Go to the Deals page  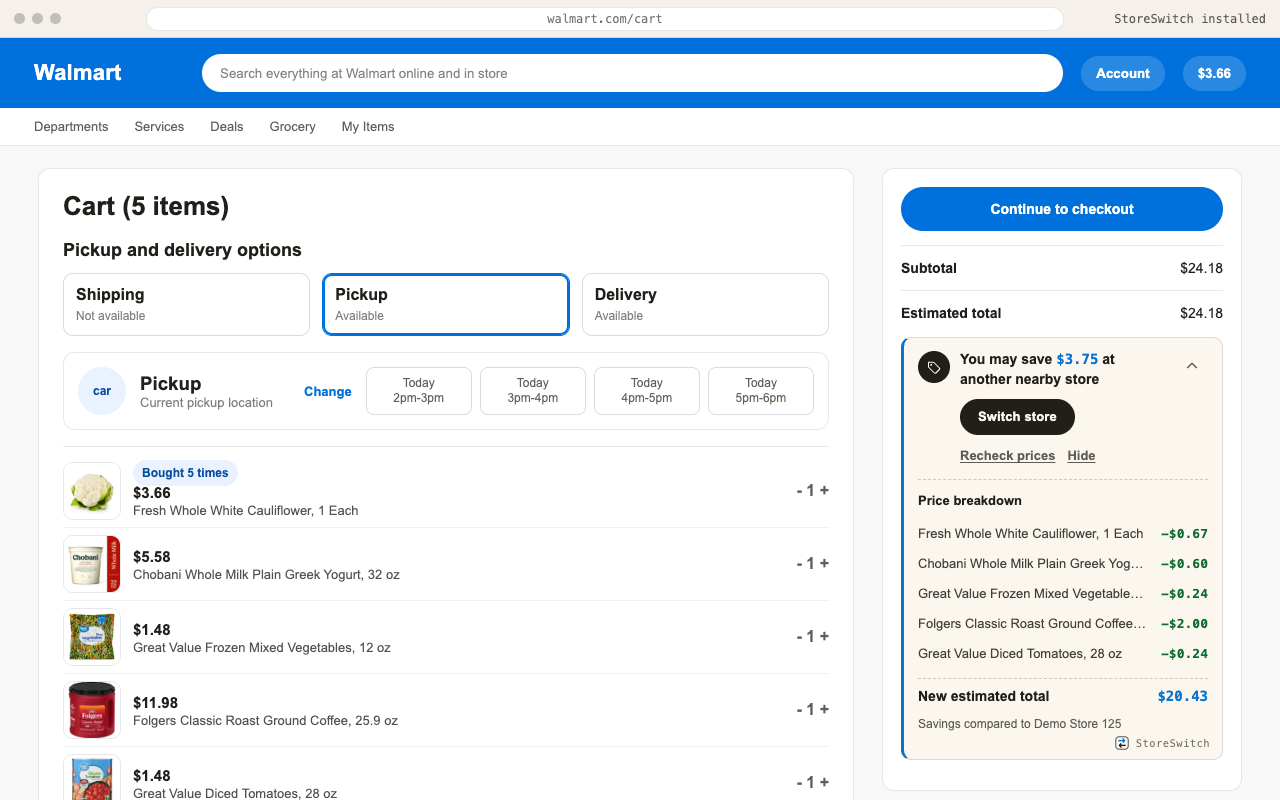227,126
